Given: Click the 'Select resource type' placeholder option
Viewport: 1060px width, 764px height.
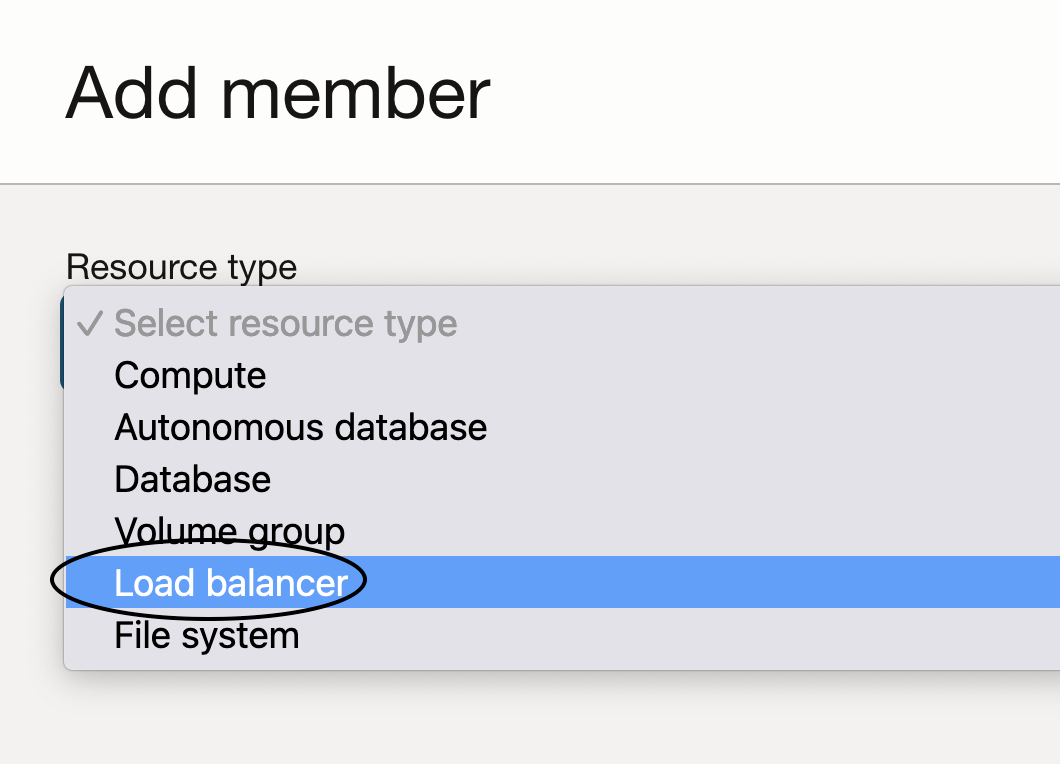Looking at the screenshot, I should 285,324.
